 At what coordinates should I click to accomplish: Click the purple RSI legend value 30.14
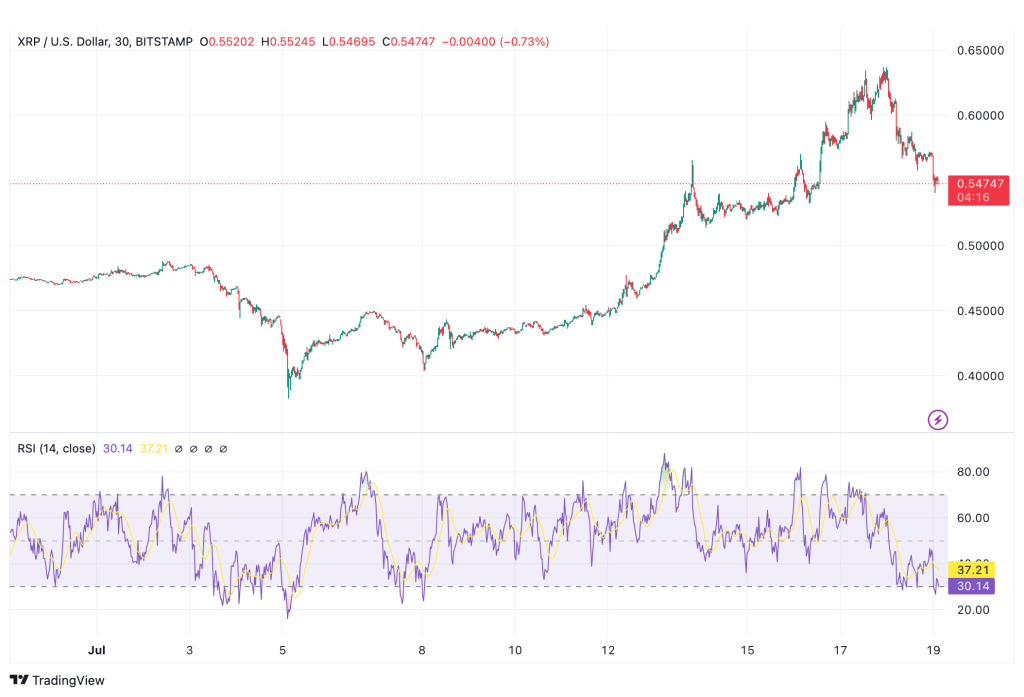(x=118, y=449)
